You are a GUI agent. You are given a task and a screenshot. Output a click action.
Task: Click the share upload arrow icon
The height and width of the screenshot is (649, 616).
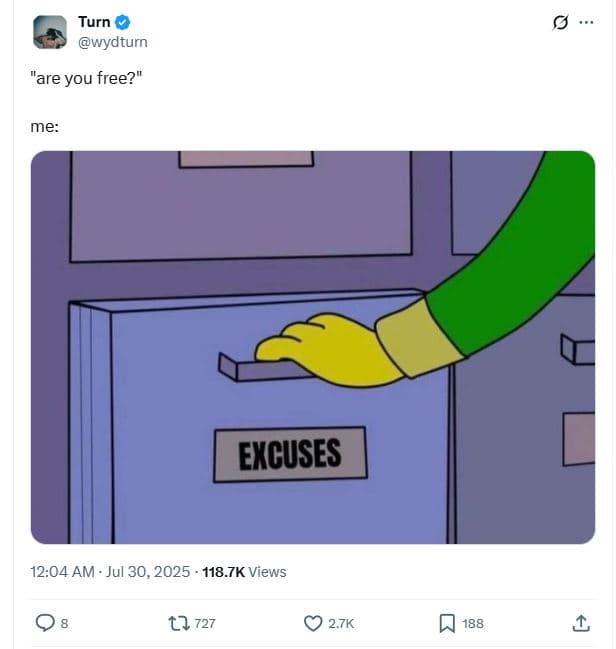(x=581, y=623)
